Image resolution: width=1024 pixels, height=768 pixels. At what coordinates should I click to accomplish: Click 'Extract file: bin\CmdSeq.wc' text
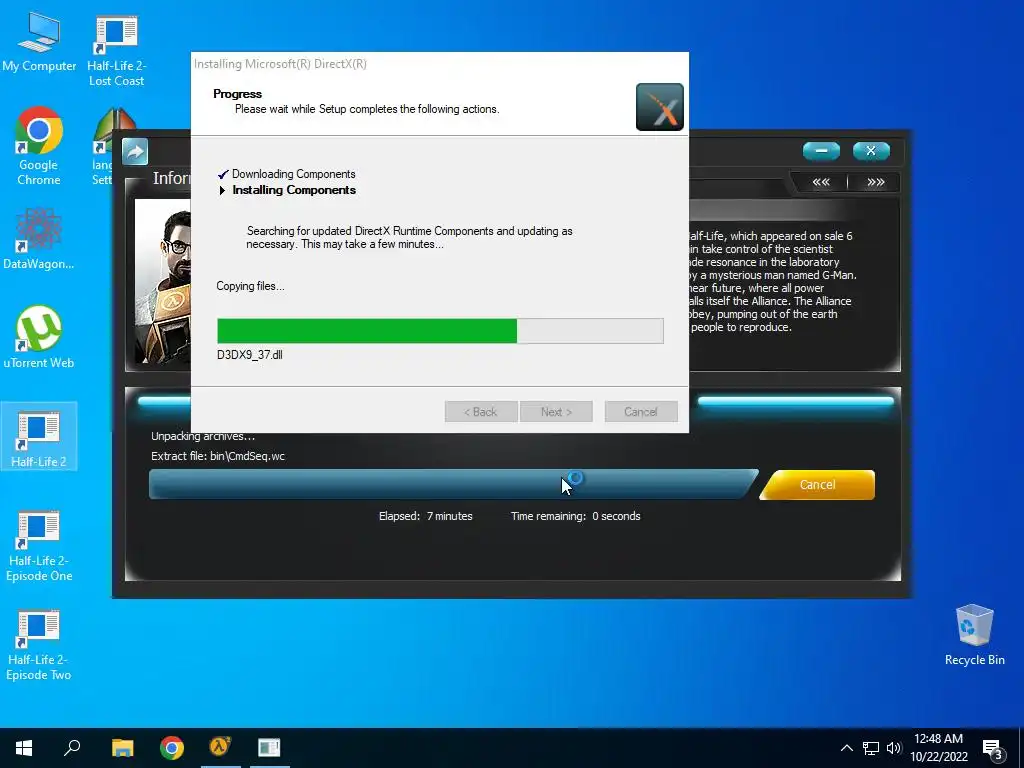tap(217, 456)
